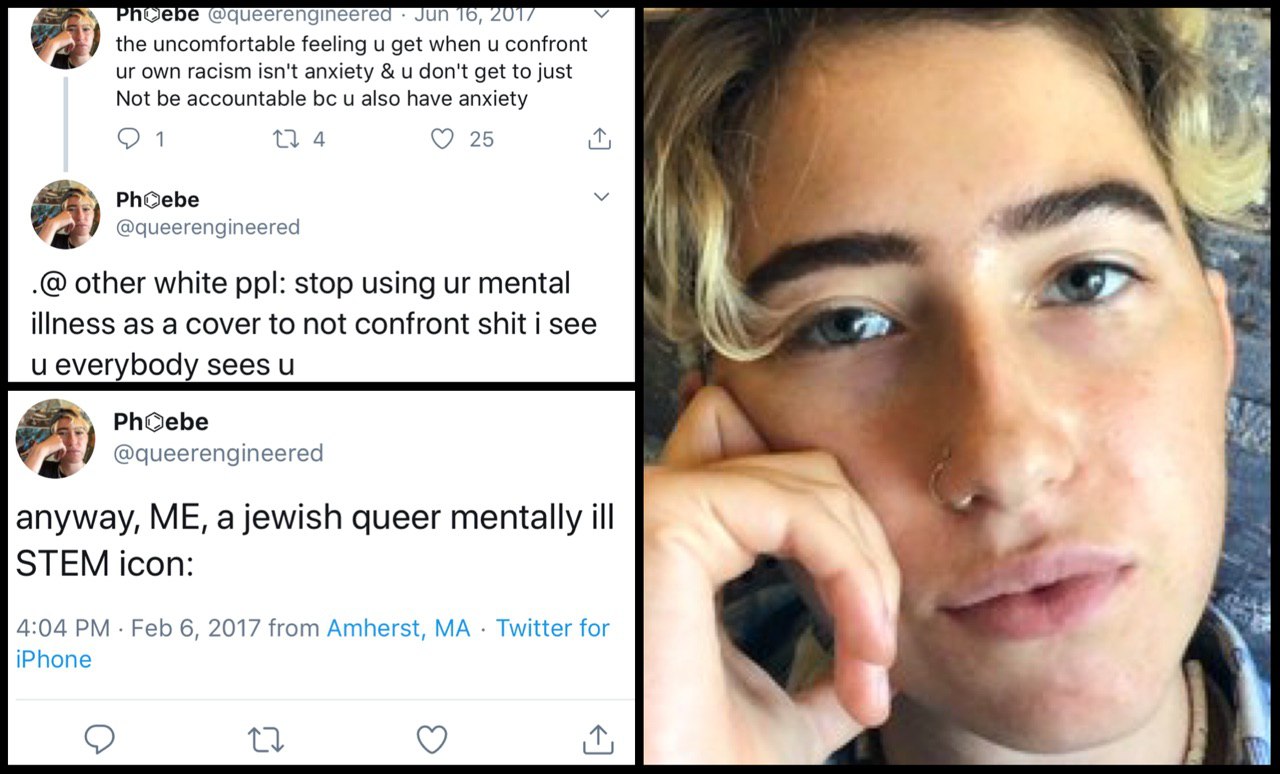Open dropdown chevron on top tweet
The image size is (1280, 774).
click(x=601, y=15)
